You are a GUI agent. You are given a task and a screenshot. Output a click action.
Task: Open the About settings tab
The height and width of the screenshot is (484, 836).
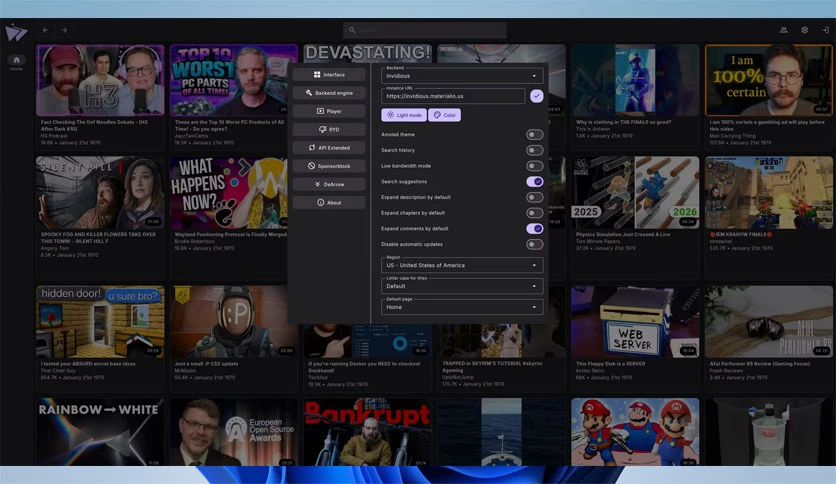[329, 203]
